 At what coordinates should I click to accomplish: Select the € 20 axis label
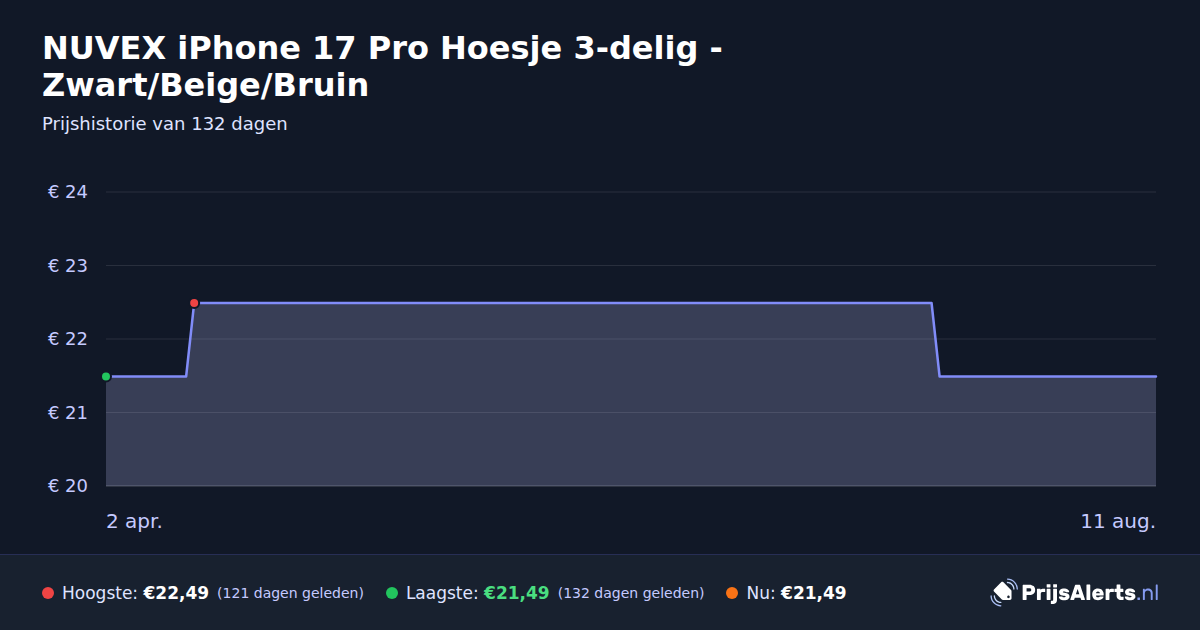68,486
